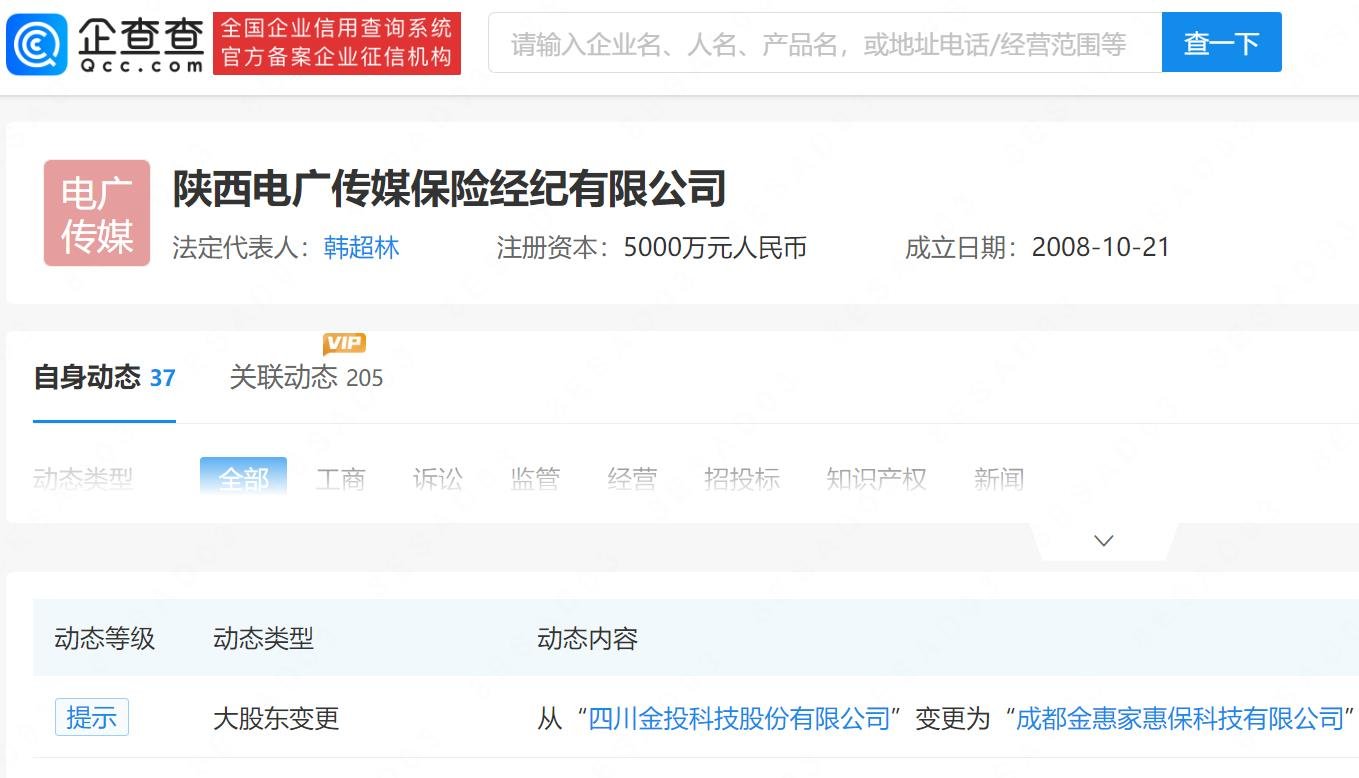Screen dimensions: 1359x778
Task: Click the registered capital 5000万元人民币 value
Action: click(x=715, y=248)
